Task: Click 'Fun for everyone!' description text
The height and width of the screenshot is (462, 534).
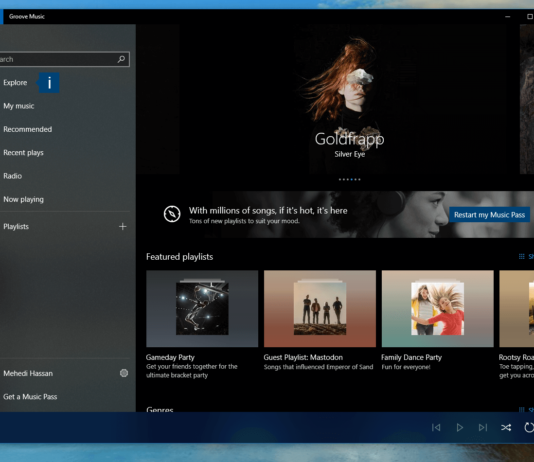Action: coord(406,367)
